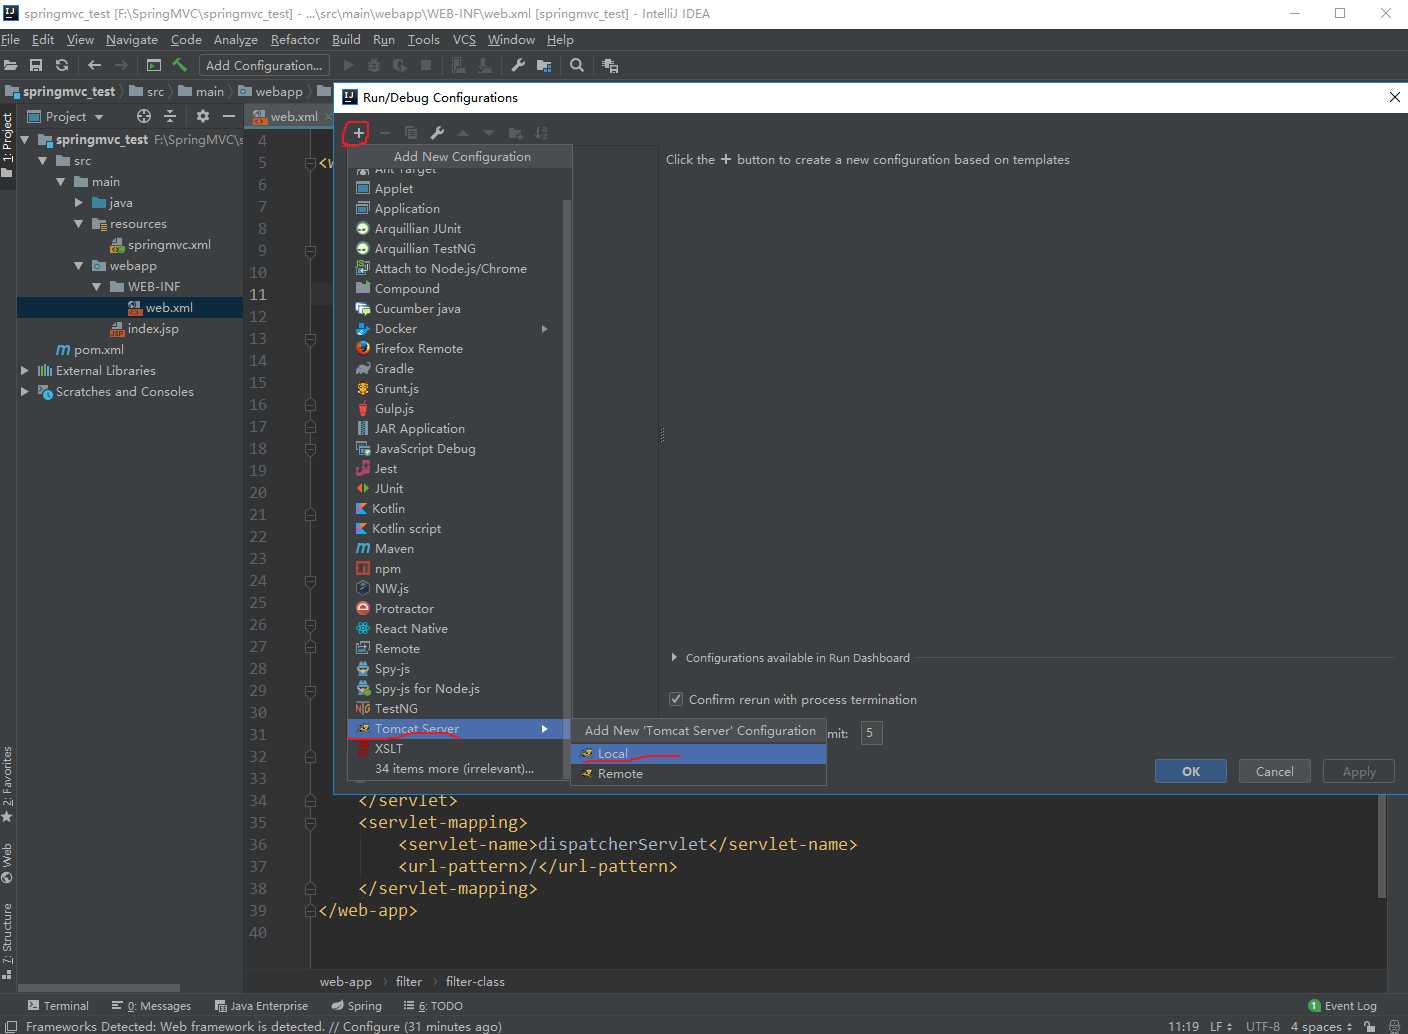Click the Build hammer icon in main toolbar

coord(180,65)
